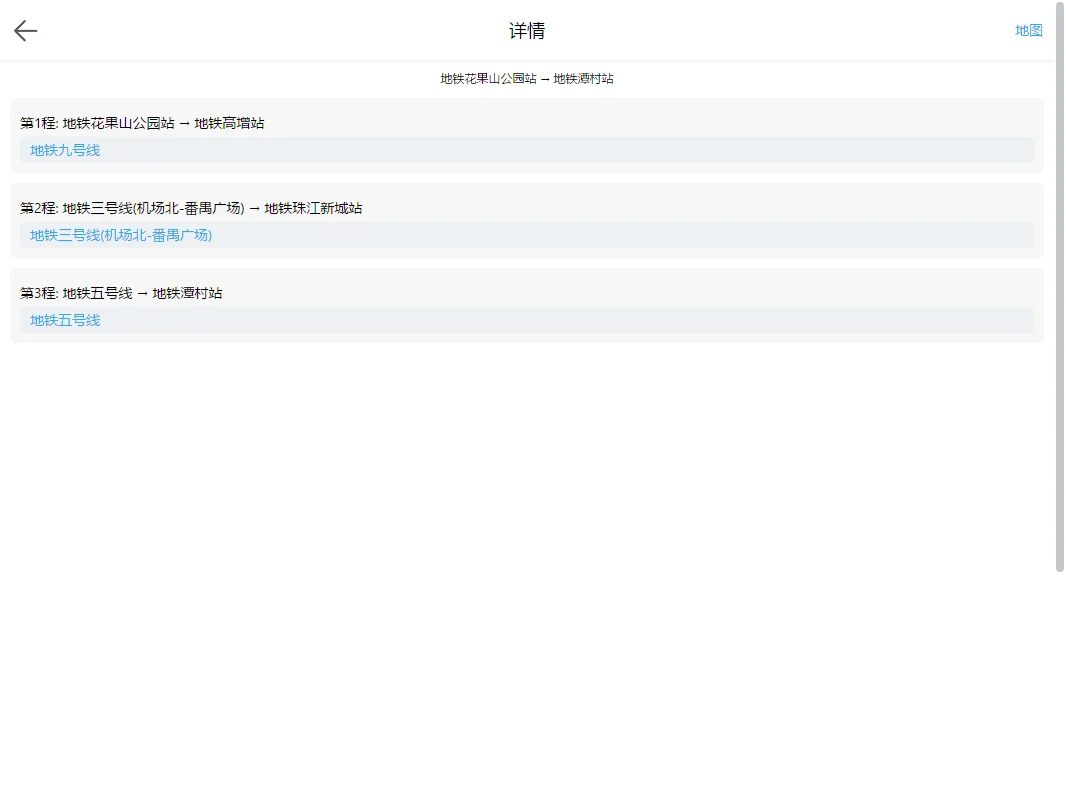Click the arrow in the top route summary
Viewport: 1066px width, 792px height.
click(x=545, y=79)
